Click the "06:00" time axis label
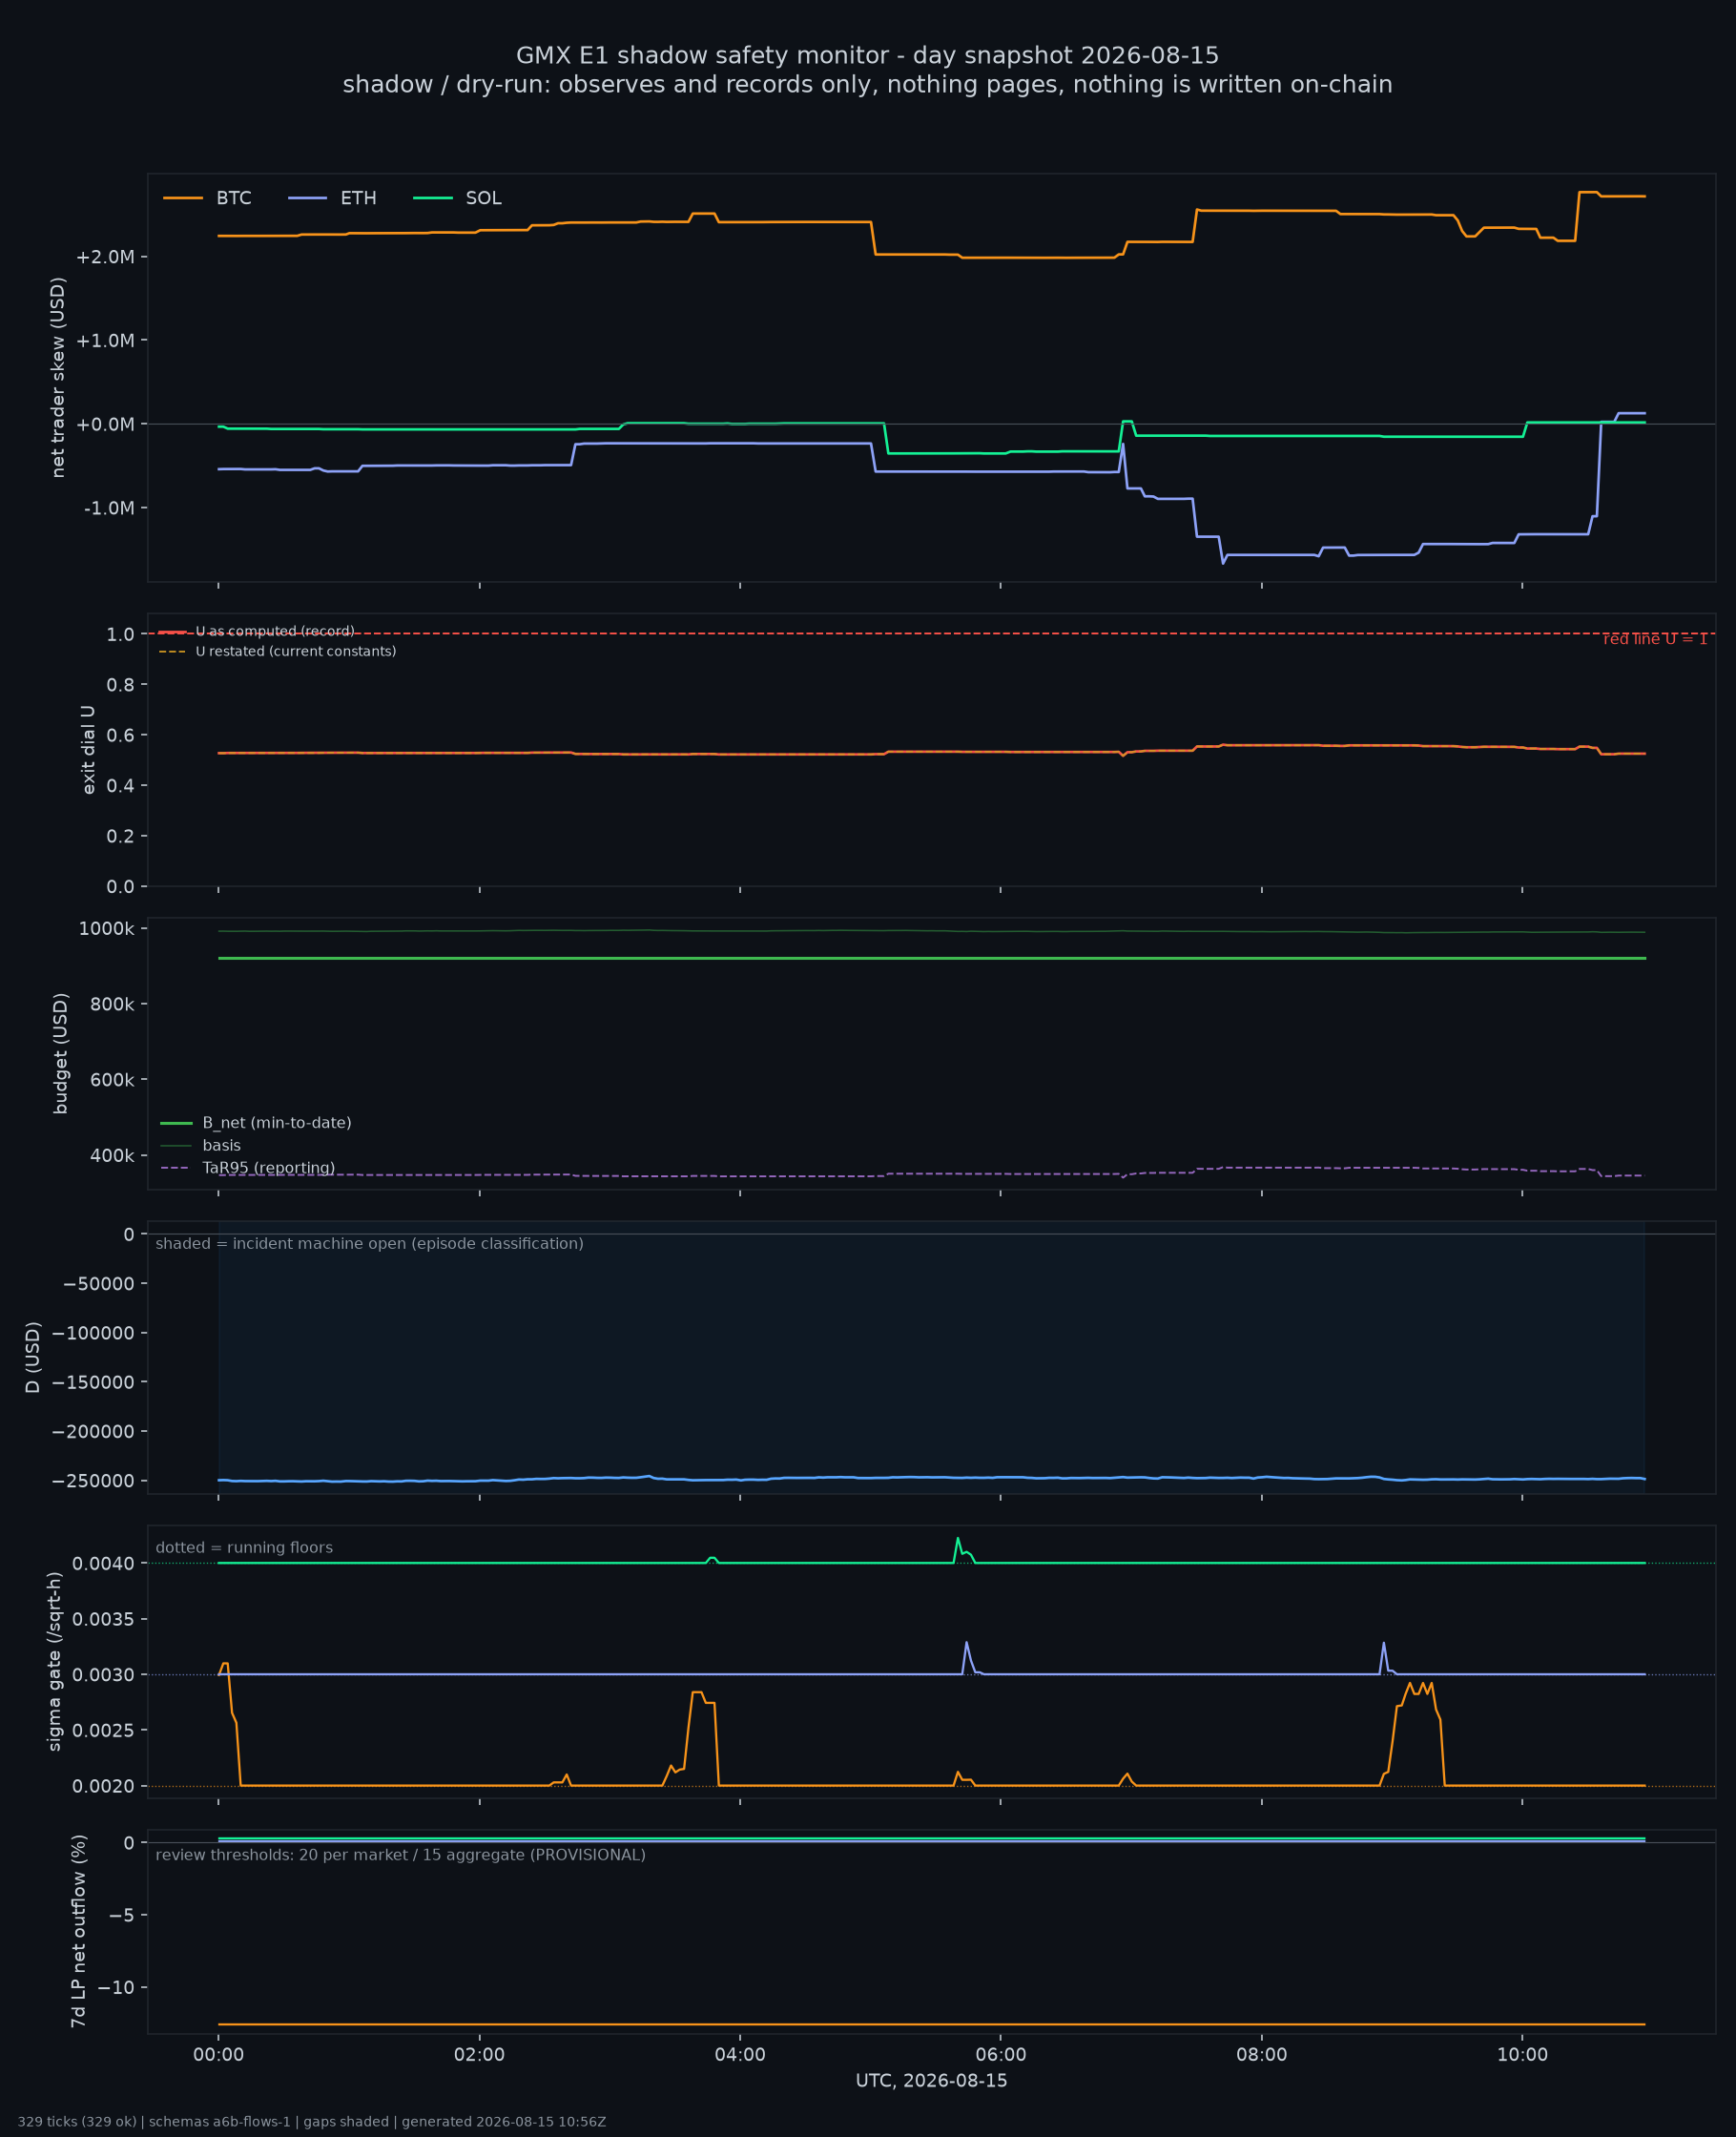 pyautogui.click(x=1001, y=2055)
